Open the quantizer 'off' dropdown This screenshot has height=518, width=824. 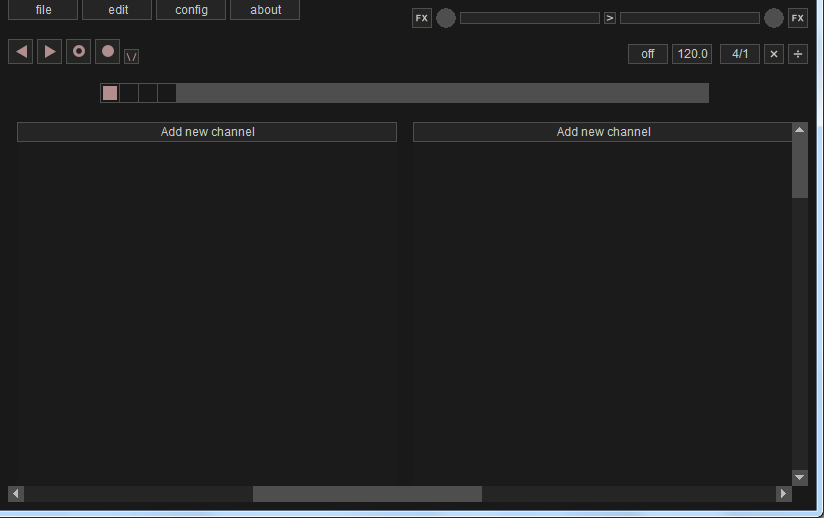click(648, 54)
